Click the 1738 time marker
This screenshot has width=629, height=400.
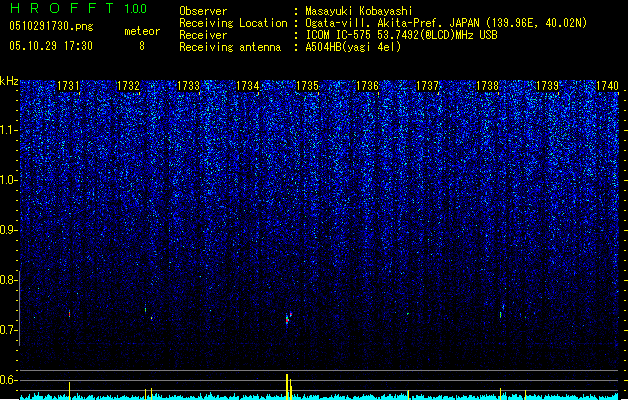click(x=487, y=86)
